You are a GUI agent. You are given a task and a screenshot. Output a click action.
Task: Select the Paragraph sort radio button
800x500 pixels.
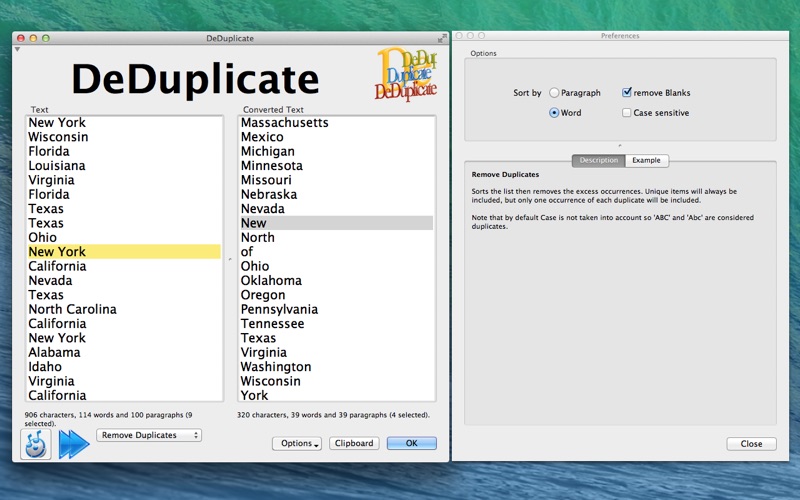click(554, 93)
